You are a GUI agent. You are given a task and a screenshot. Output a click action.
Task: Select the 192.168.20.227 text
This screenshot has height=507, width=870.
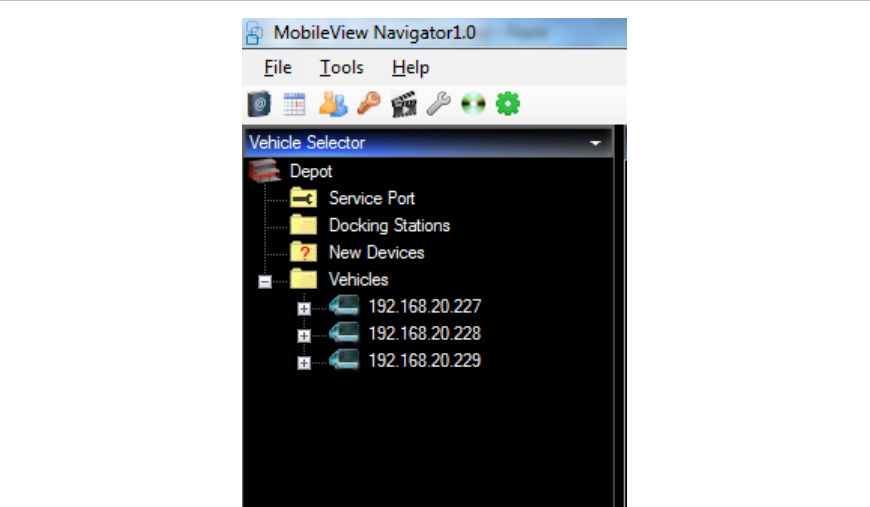[424, 306]
